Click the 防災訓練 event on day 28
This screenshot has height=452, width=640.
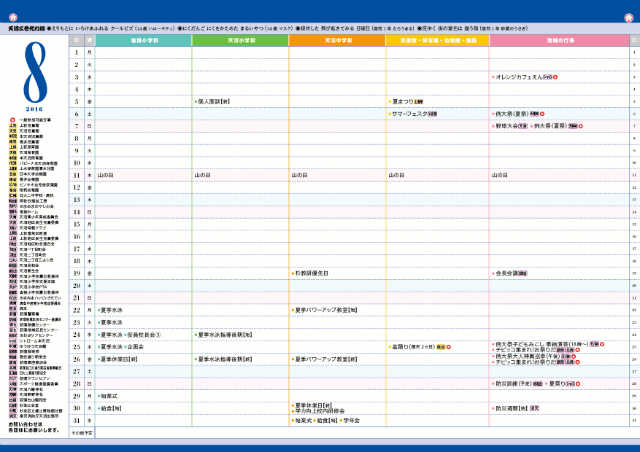pos(518,383)
